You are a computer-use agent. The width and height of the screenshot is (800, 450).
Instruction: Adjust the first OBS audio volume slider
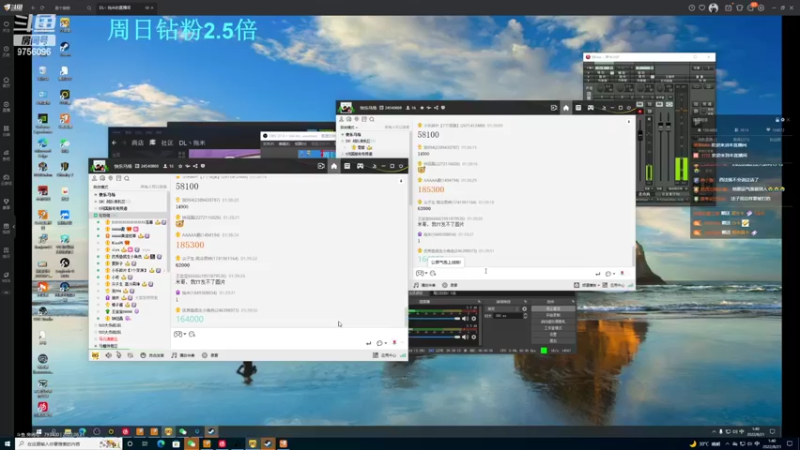pyautogui.click(x=435, y=319)
